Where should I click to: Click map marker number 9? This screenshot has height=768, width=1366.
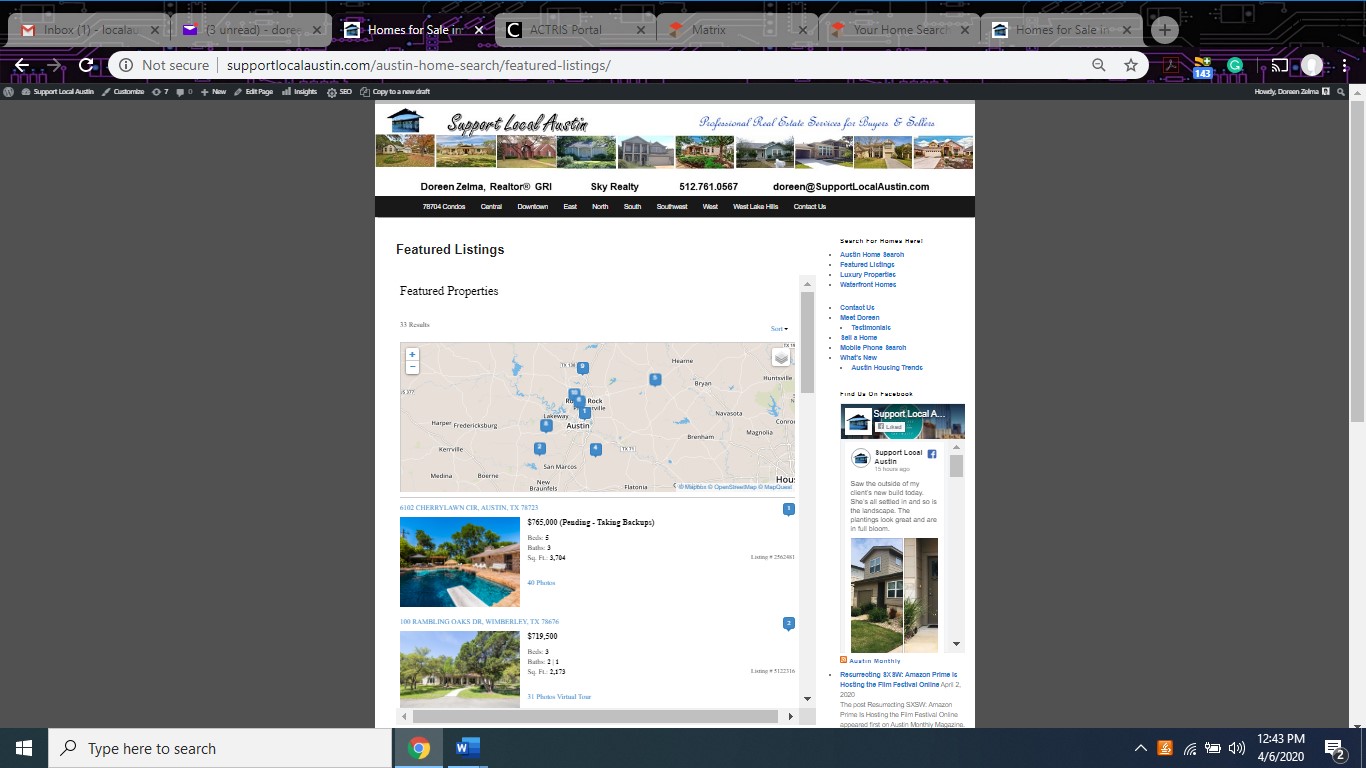coord(583,368)
